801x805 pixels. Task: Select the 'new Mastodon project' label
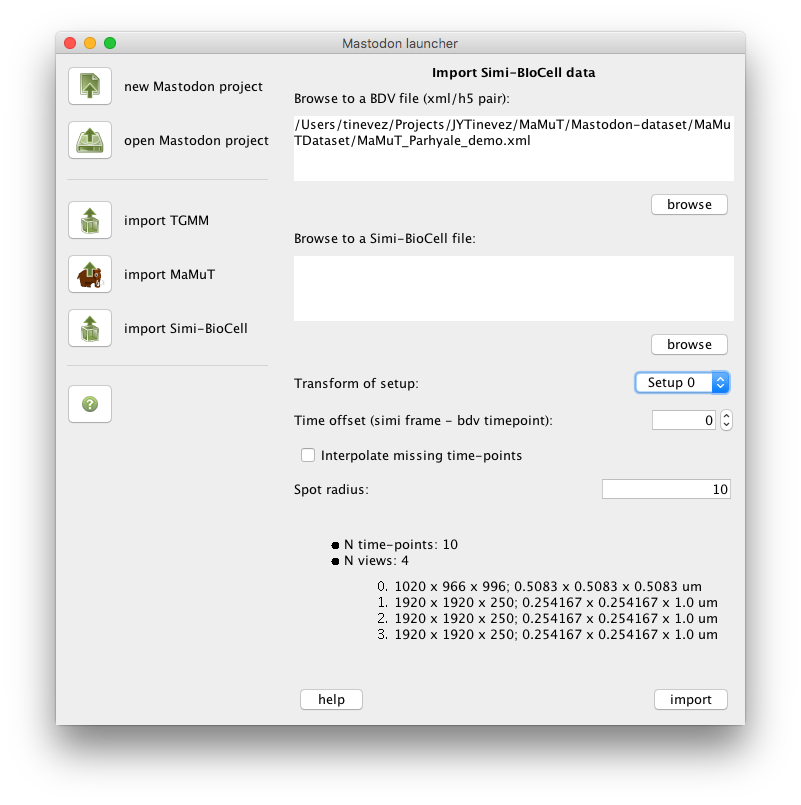193,86
